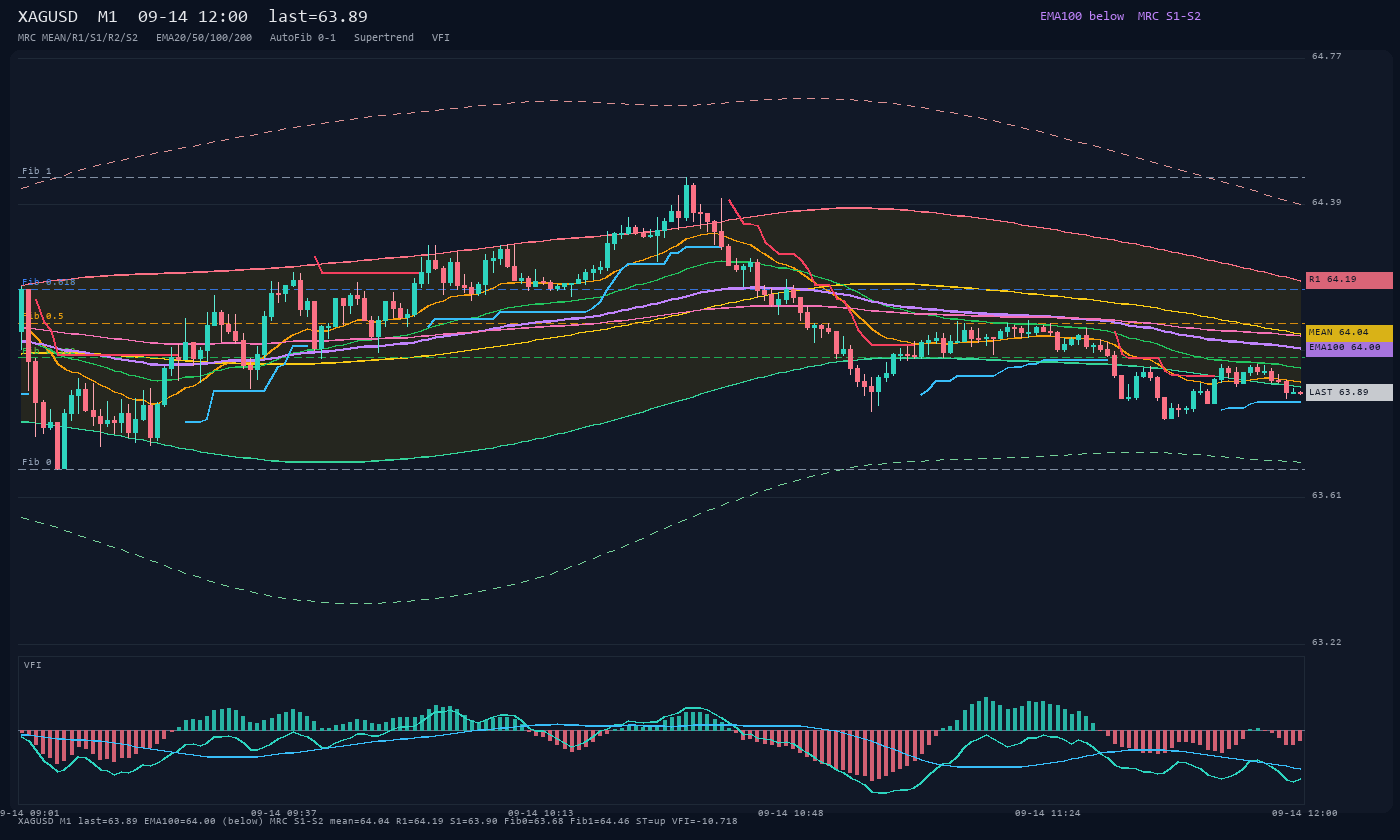The width and height of the screenshot is (1400, 840).
Task: Click the XAGUSD symbol in the header title
Action: tap(48, 16)
